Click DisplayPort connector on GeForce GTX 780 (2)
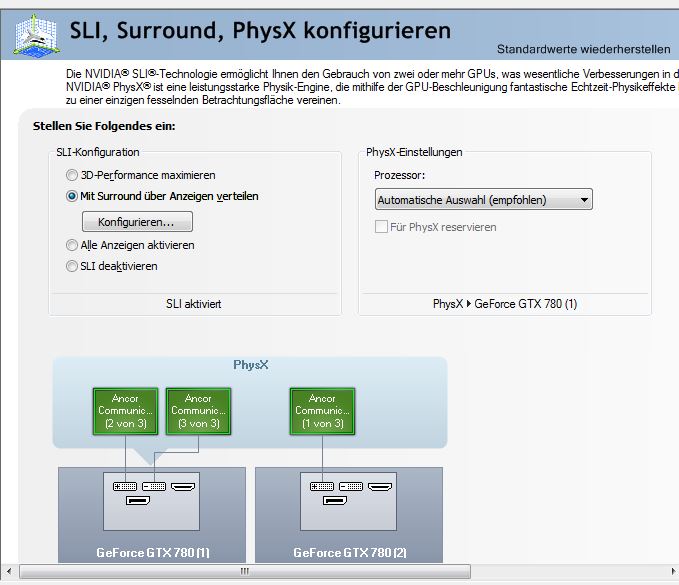The height and width of the screenshot is (585, 679). tap(335, 501)
